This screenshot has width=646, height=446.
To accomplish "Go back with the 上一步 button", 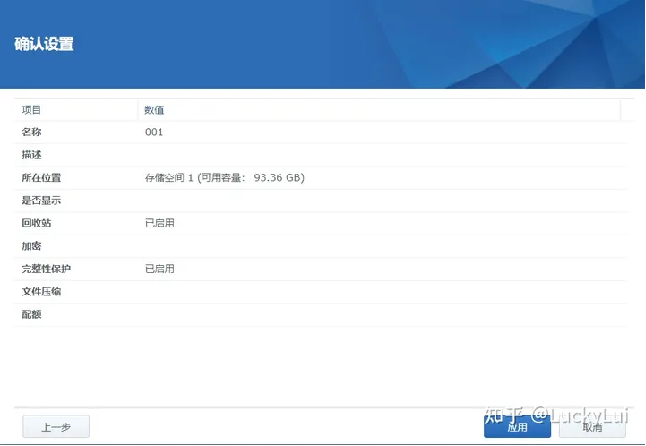I will (56, 427).
